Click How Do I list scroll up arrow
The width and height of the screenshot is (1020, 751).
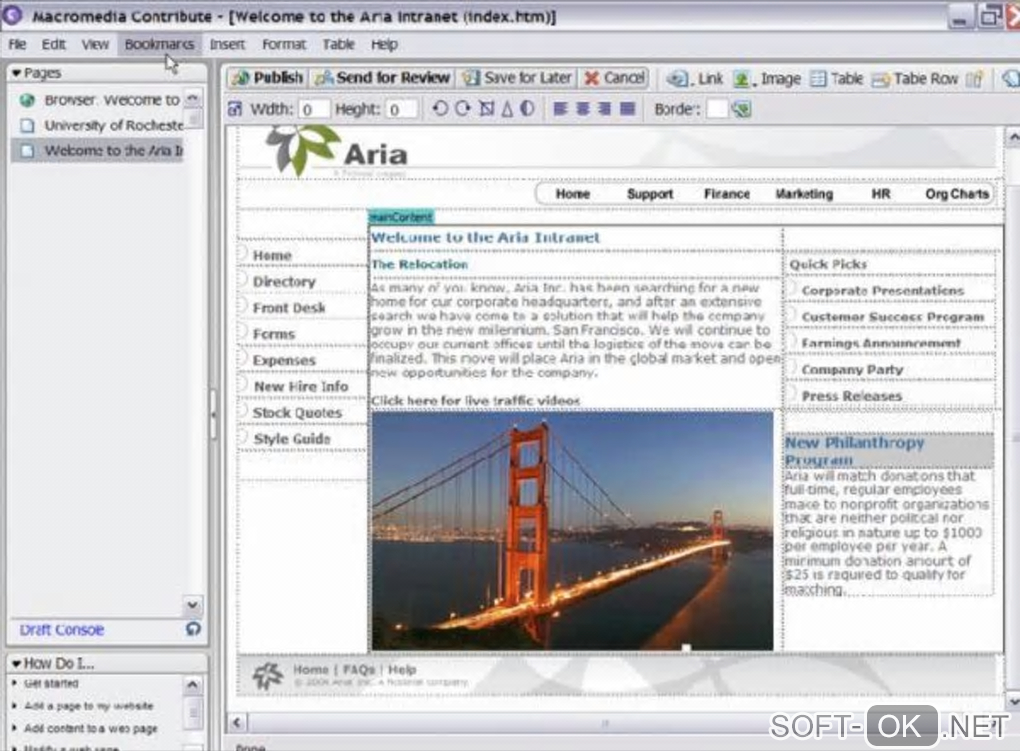[193, 685]
